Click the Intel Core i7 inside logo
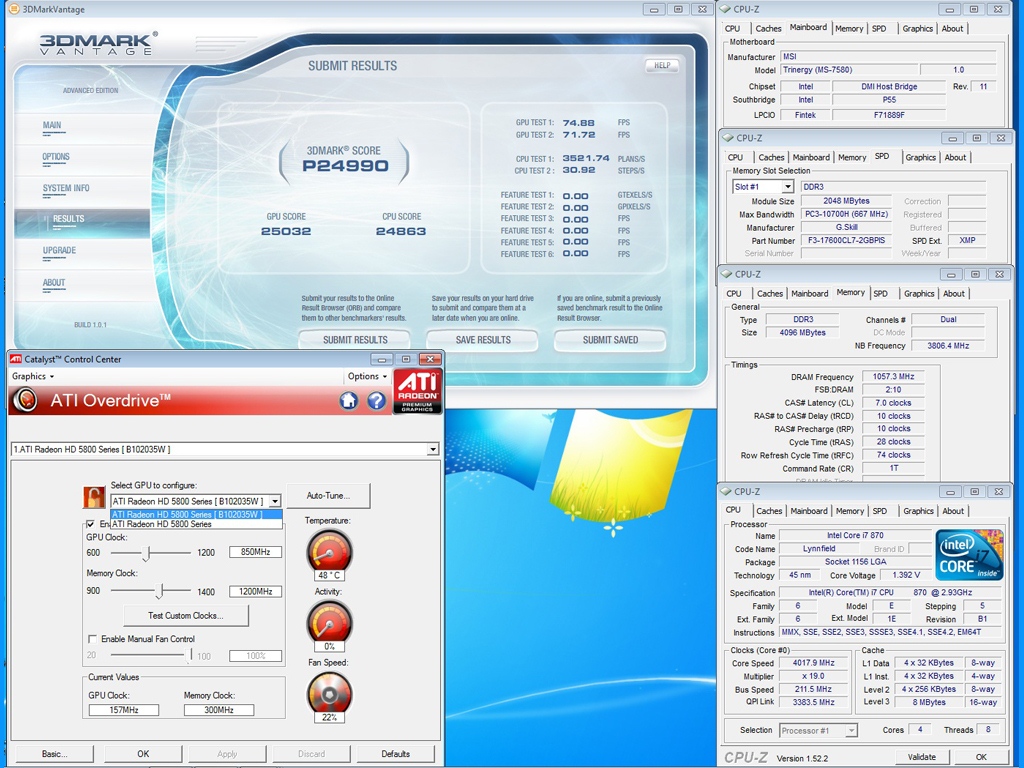The width and height of the screenshot is (1024, 768). click(x=968, y=554)
